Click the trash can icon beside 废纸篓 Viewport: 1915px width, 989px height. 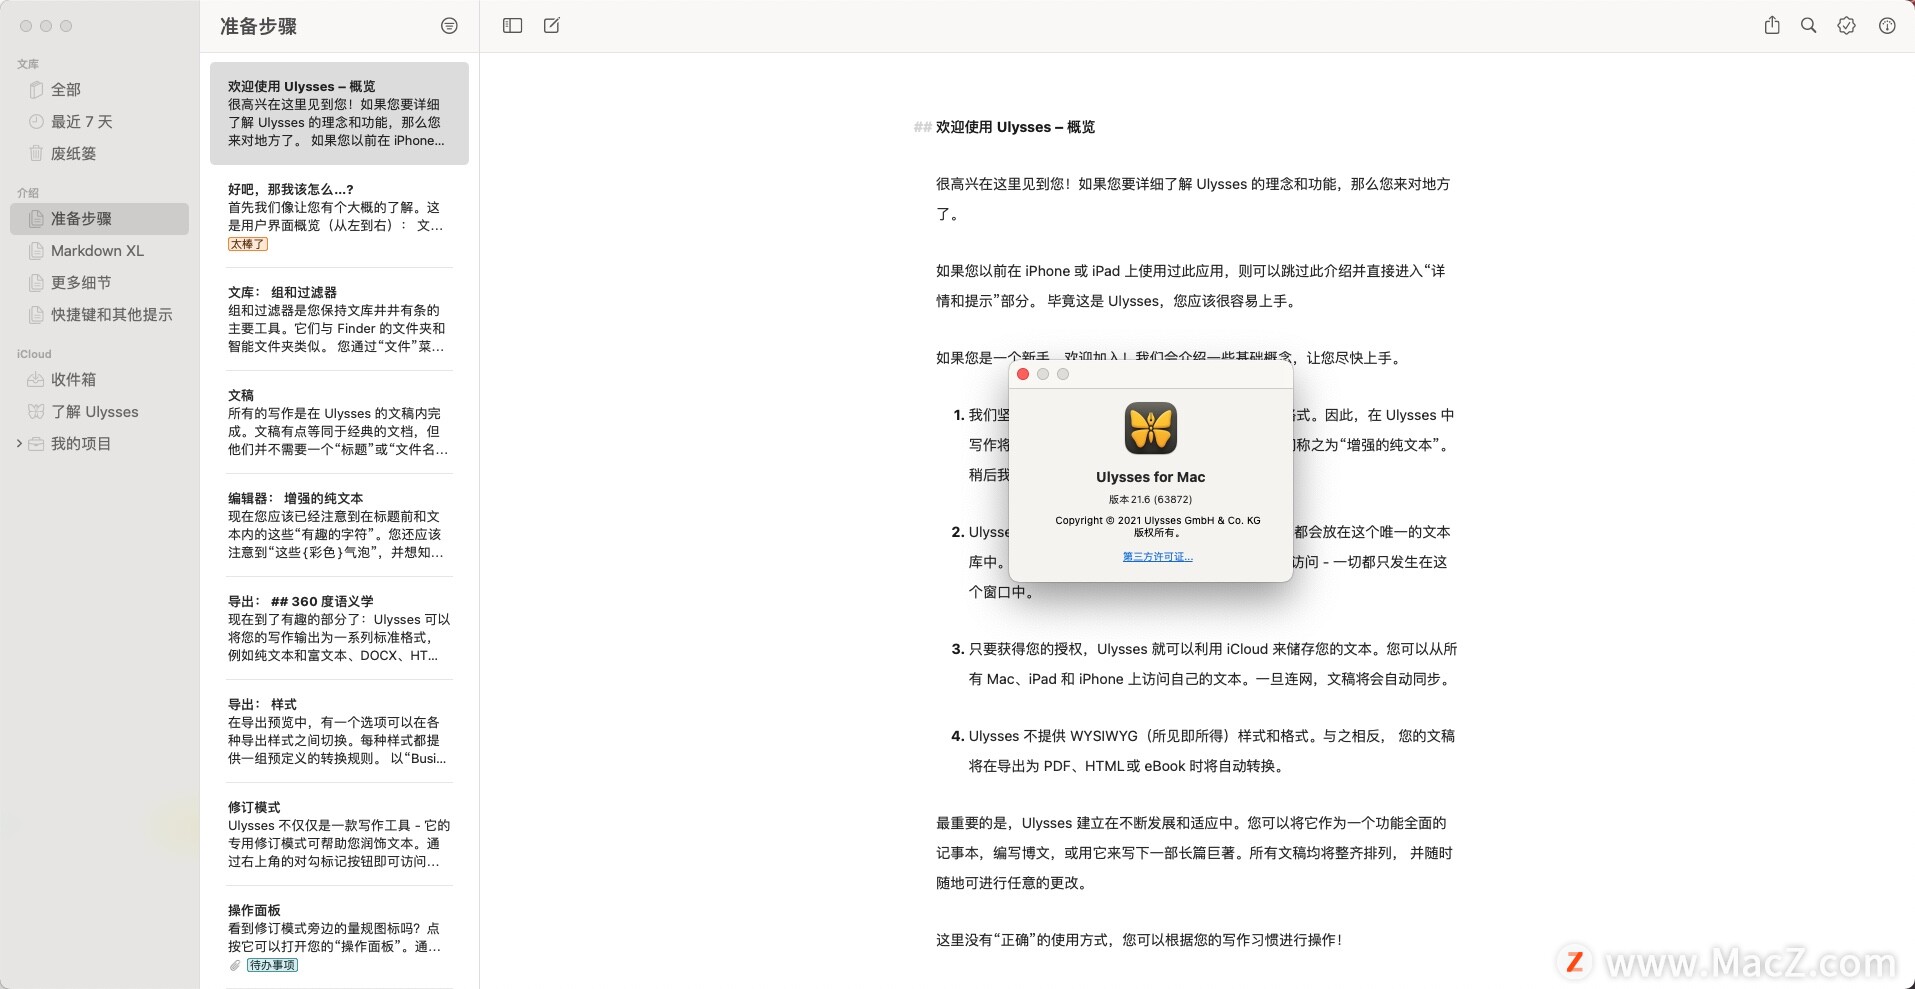tap(36, 154)
